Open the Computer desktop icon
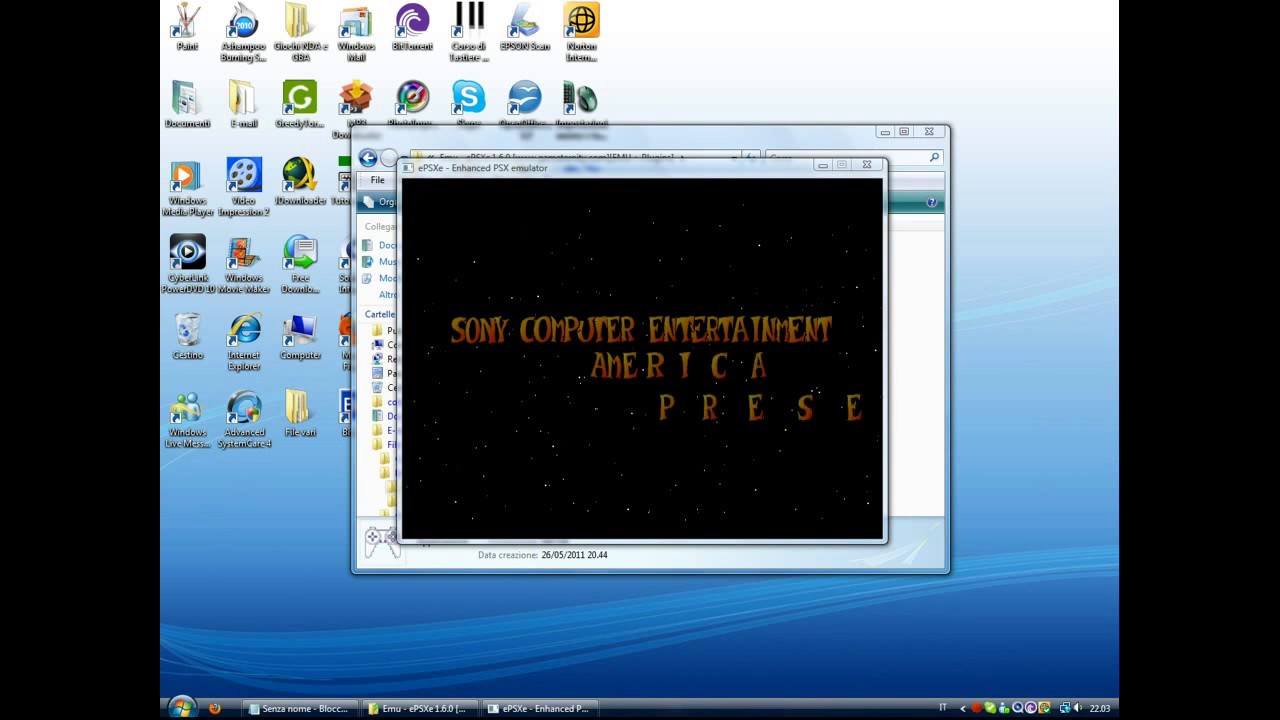Screen dimensions: 1280x720 tap(299, 337)
